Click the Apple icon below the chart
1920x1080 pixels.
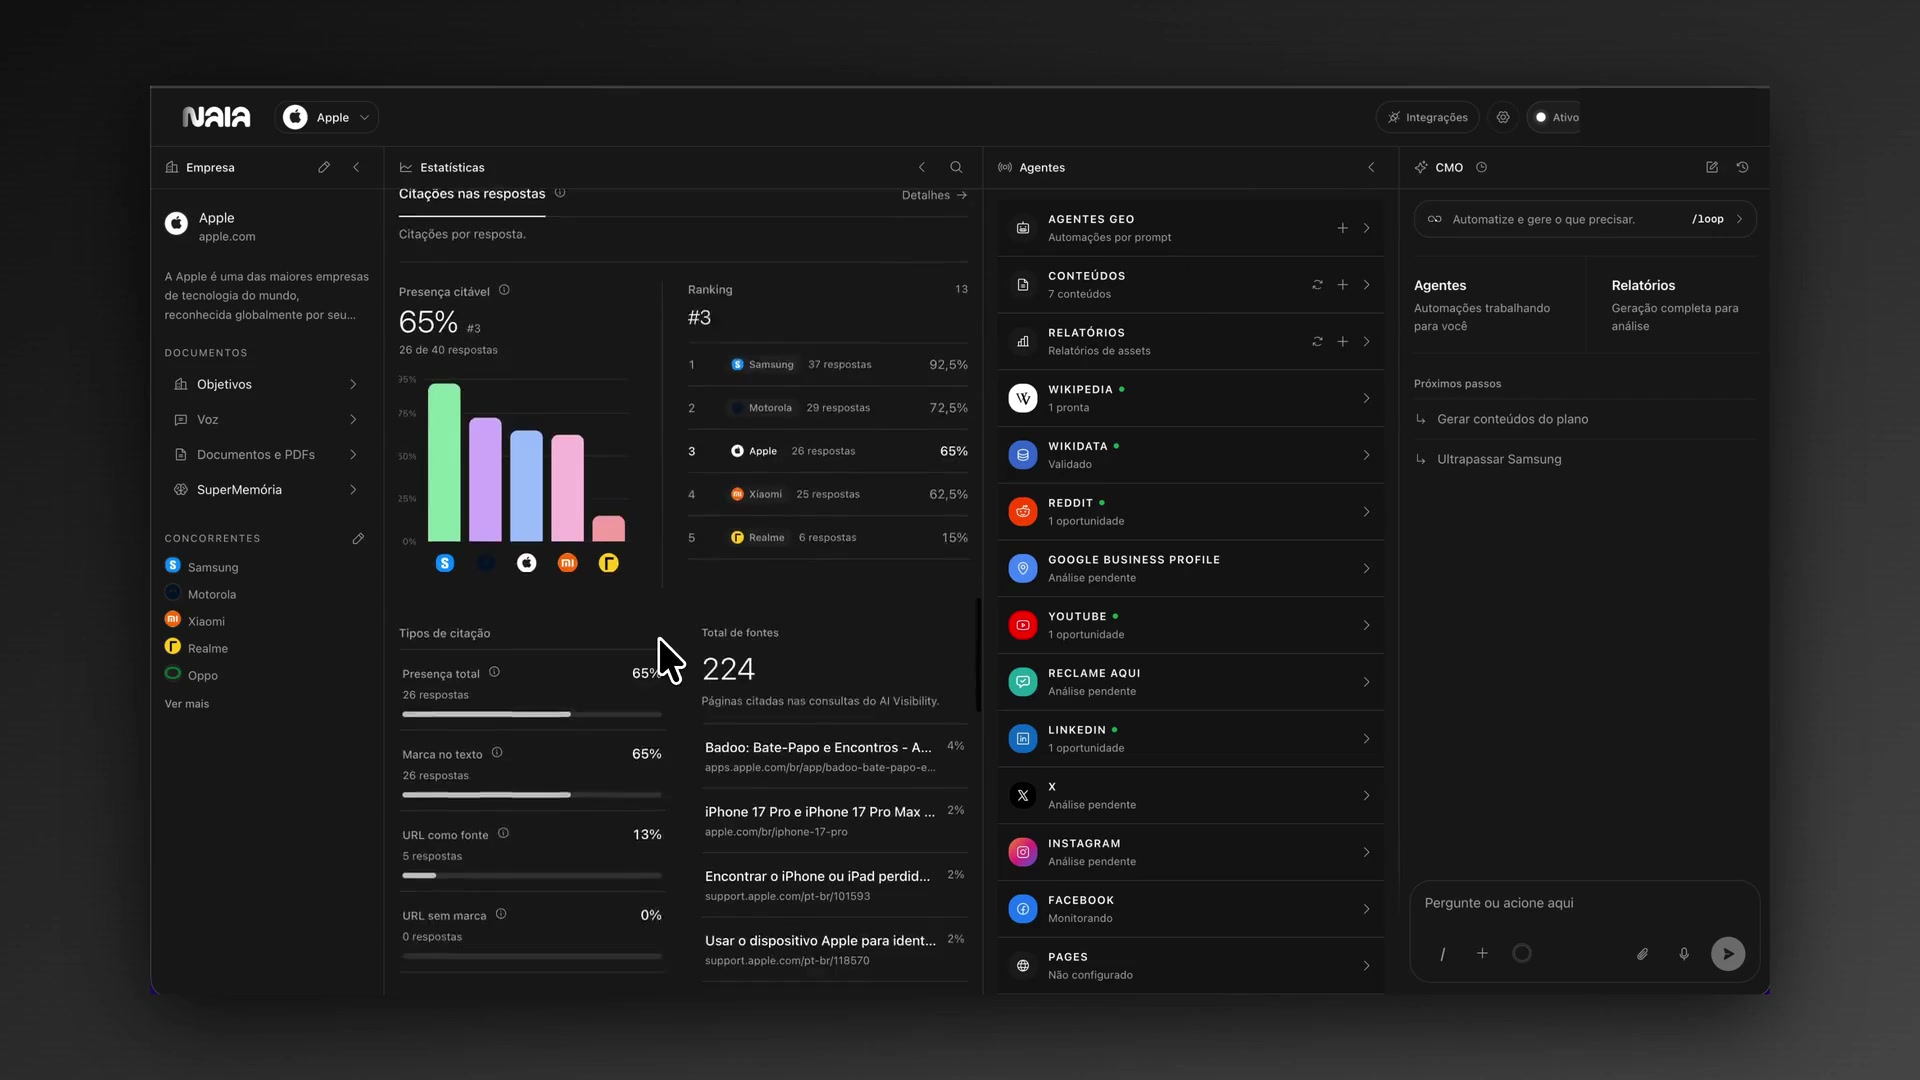click(526, 563)
